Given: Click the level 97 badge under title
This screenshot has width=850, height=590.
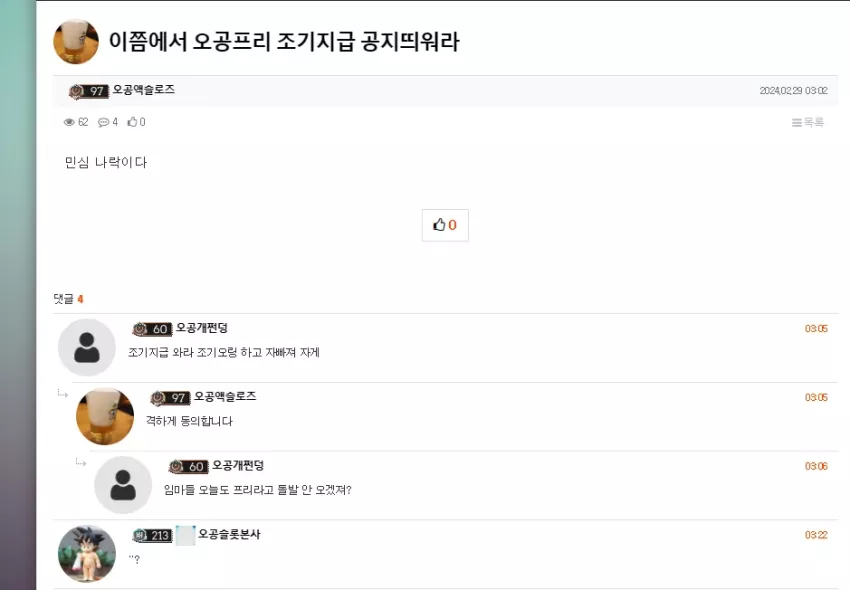Looking at the screenshot, I should (89, 91).
